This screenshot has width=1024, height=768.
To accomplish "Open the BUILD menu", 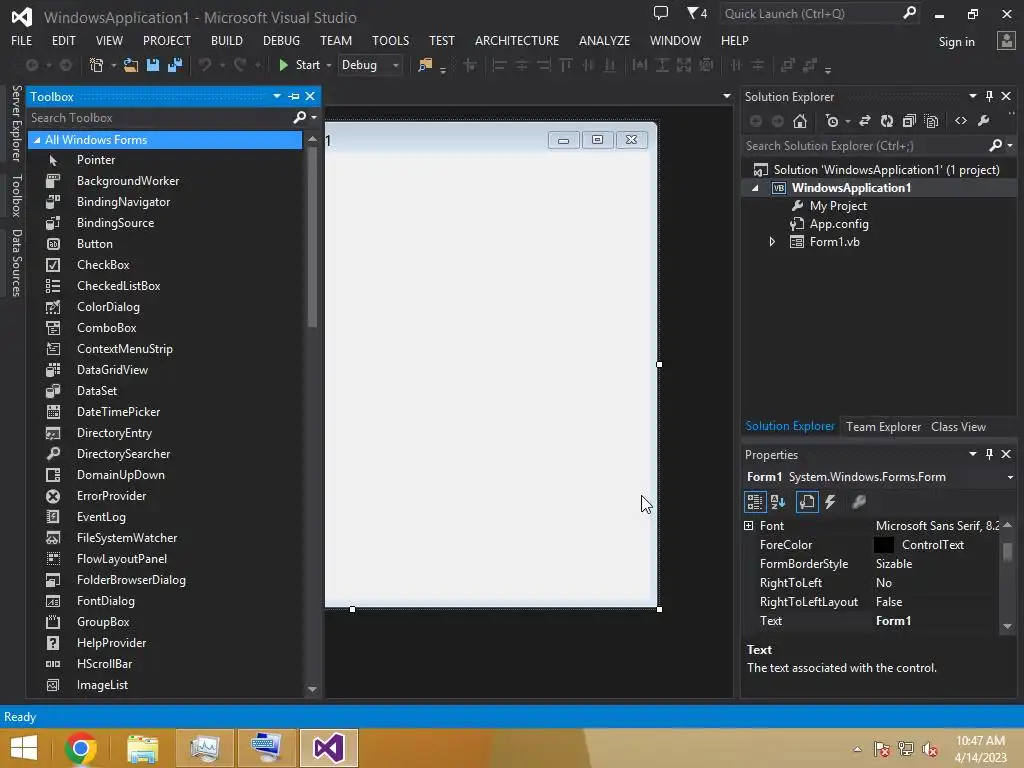I will tap(227, 40).
